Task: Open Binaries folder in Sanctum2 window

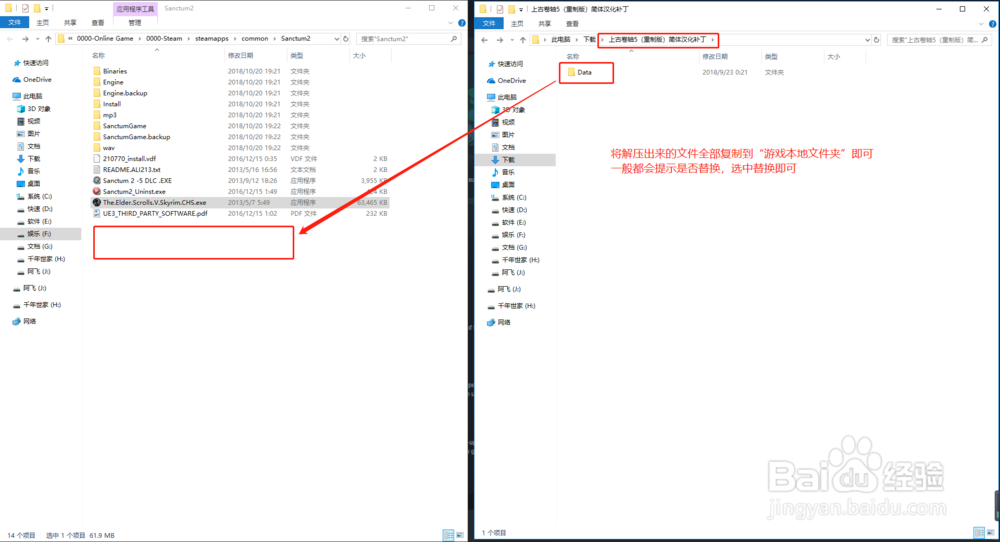Action: coord(115,71)
